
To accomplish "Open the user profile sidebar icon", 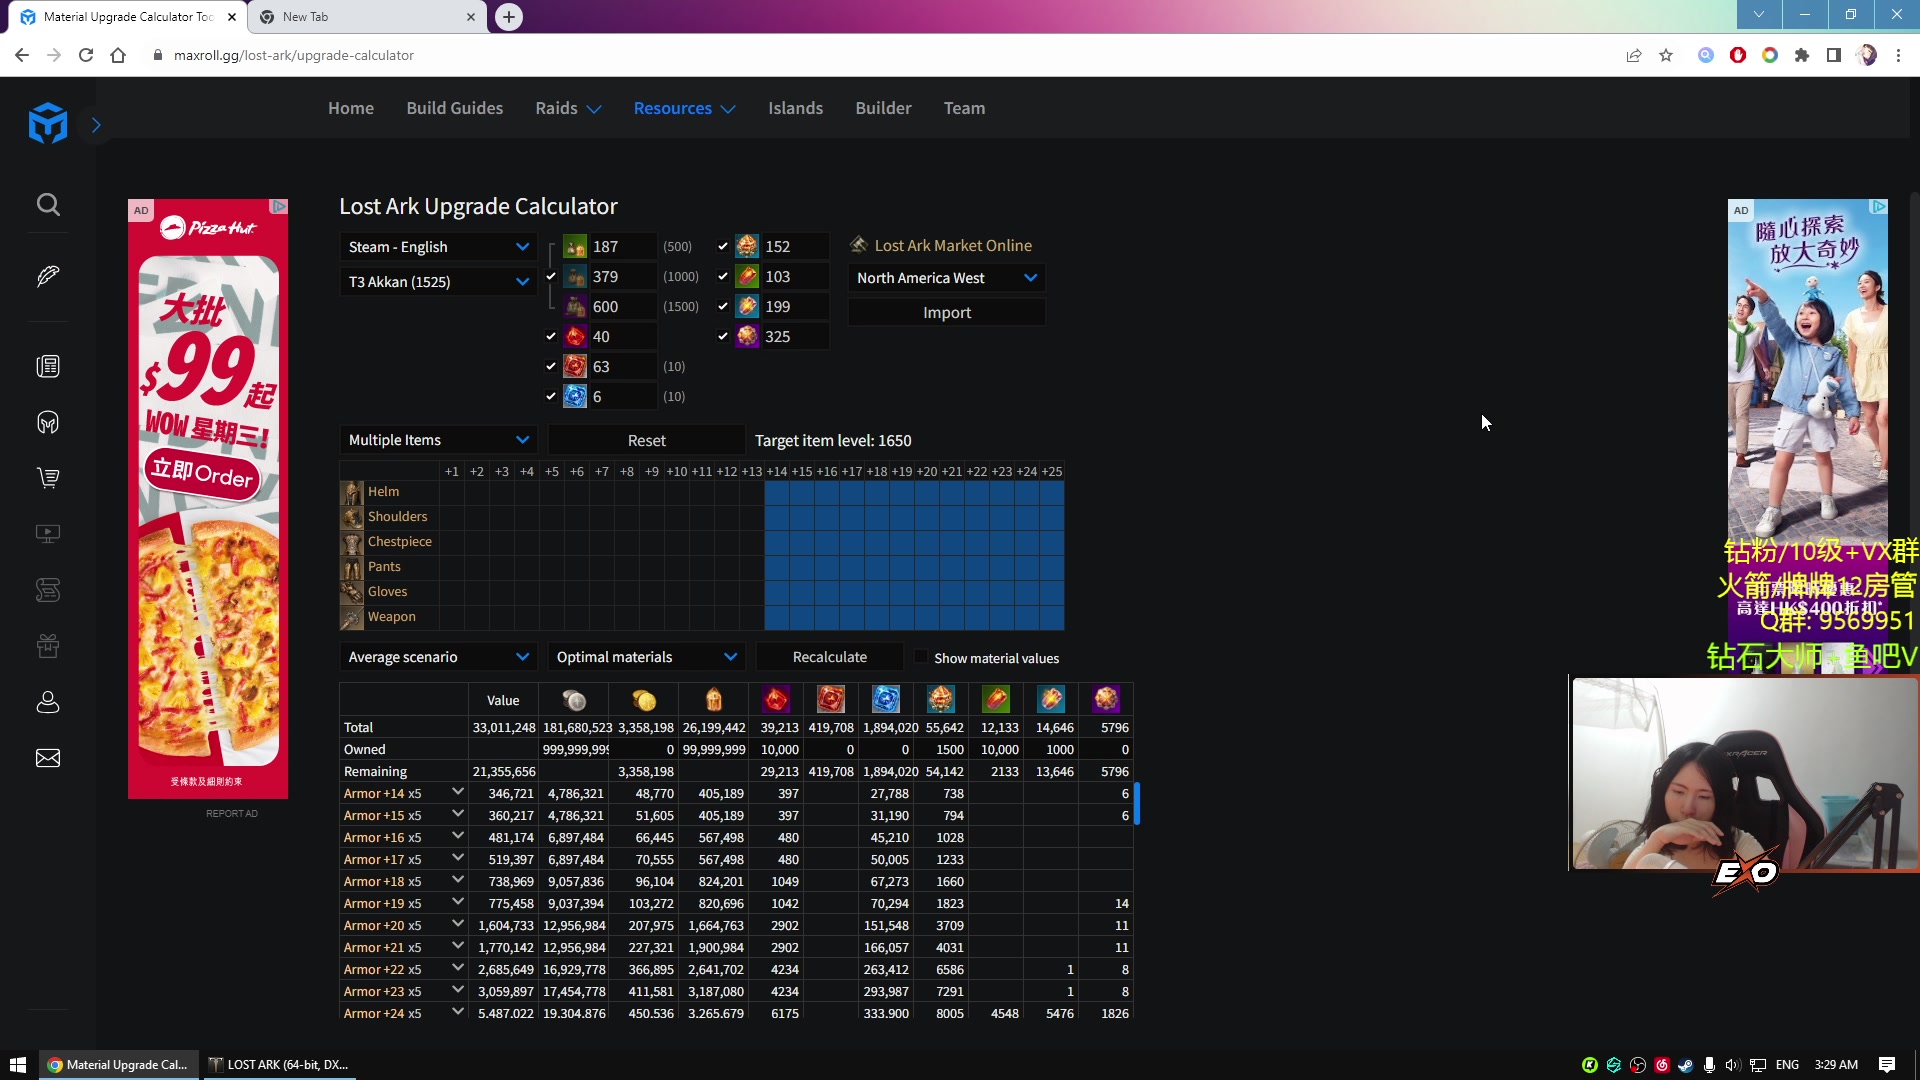I will 48,702.
